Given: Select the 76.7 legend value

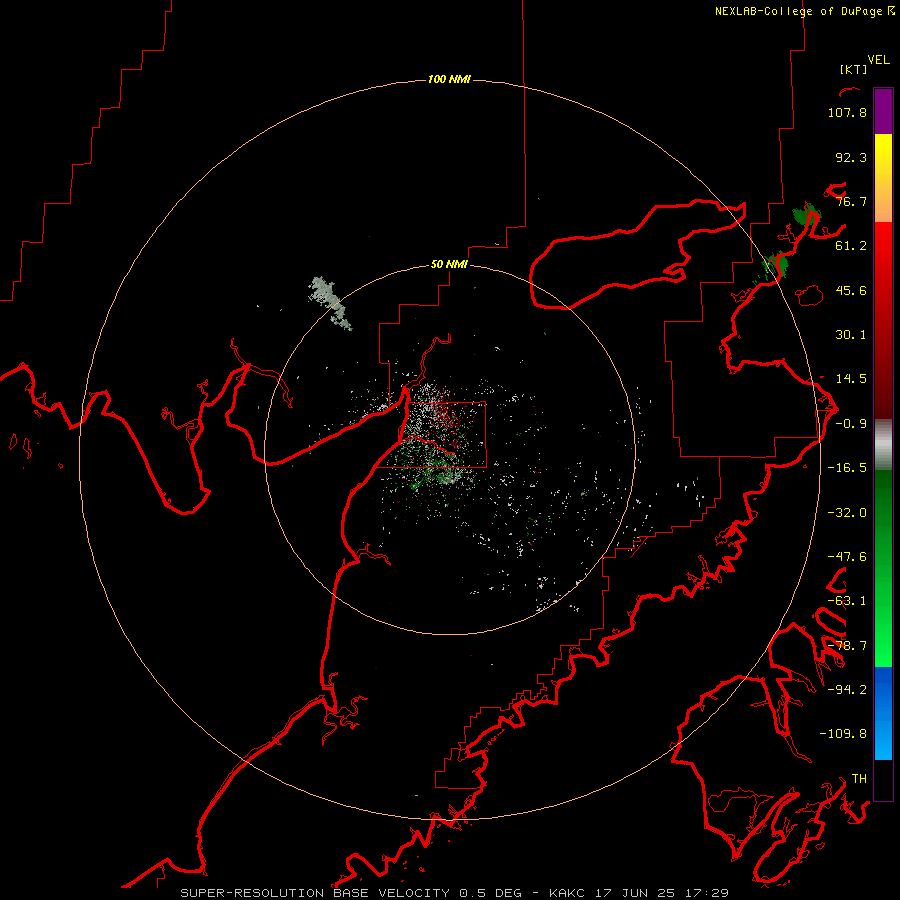Looking at the screenshot, I should (851, 201).
